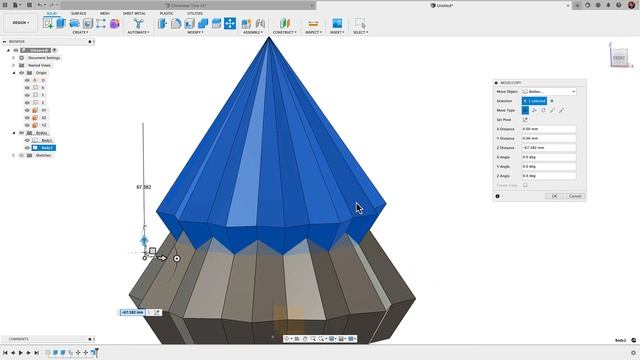Click the Measure inspect icon

tap(313, 23)
